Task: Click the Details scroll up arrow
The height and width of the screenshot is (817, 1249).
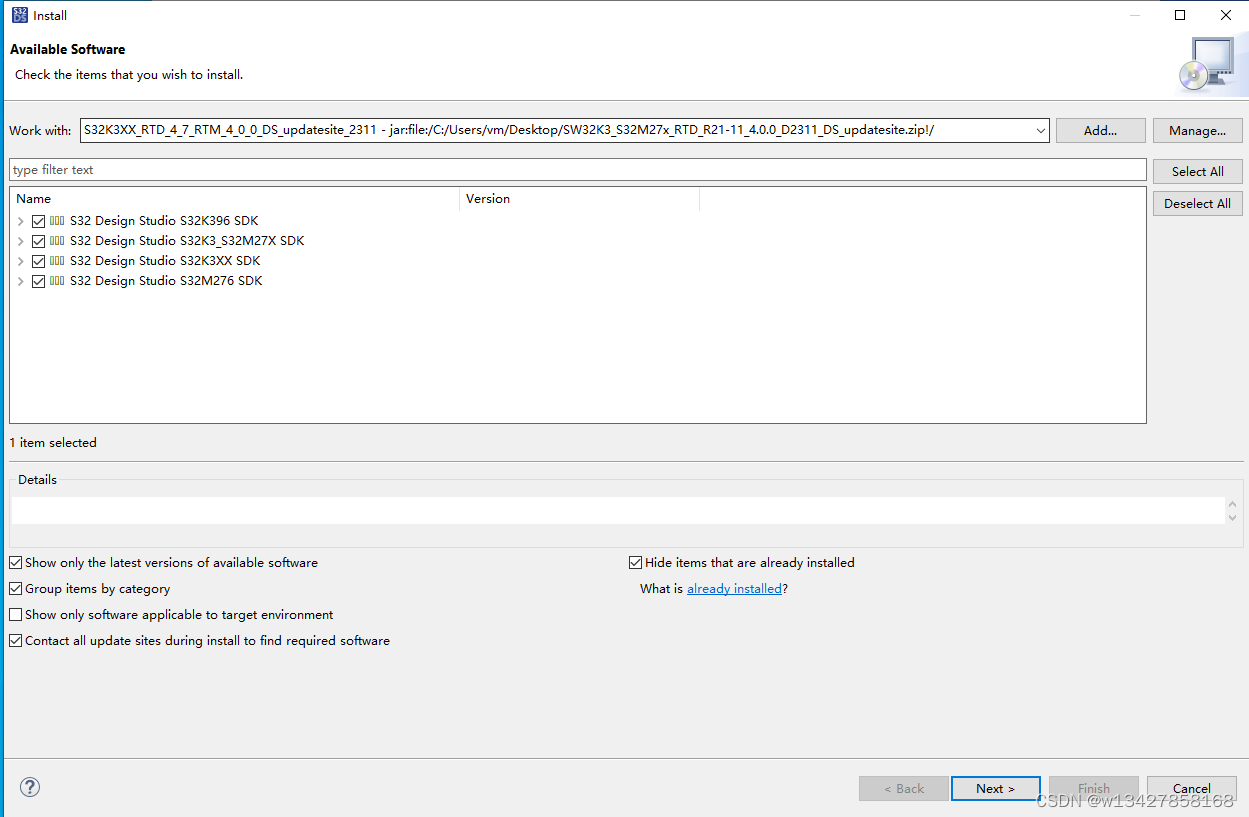Action: pos(1232,504)
